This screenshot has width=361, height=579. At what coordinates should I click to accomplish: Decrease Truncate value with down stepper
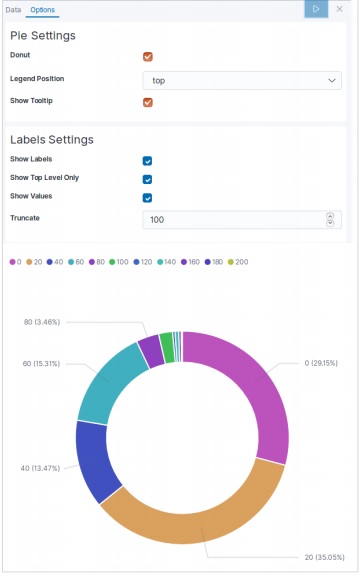pyautogui.click(x=330, y=223)
